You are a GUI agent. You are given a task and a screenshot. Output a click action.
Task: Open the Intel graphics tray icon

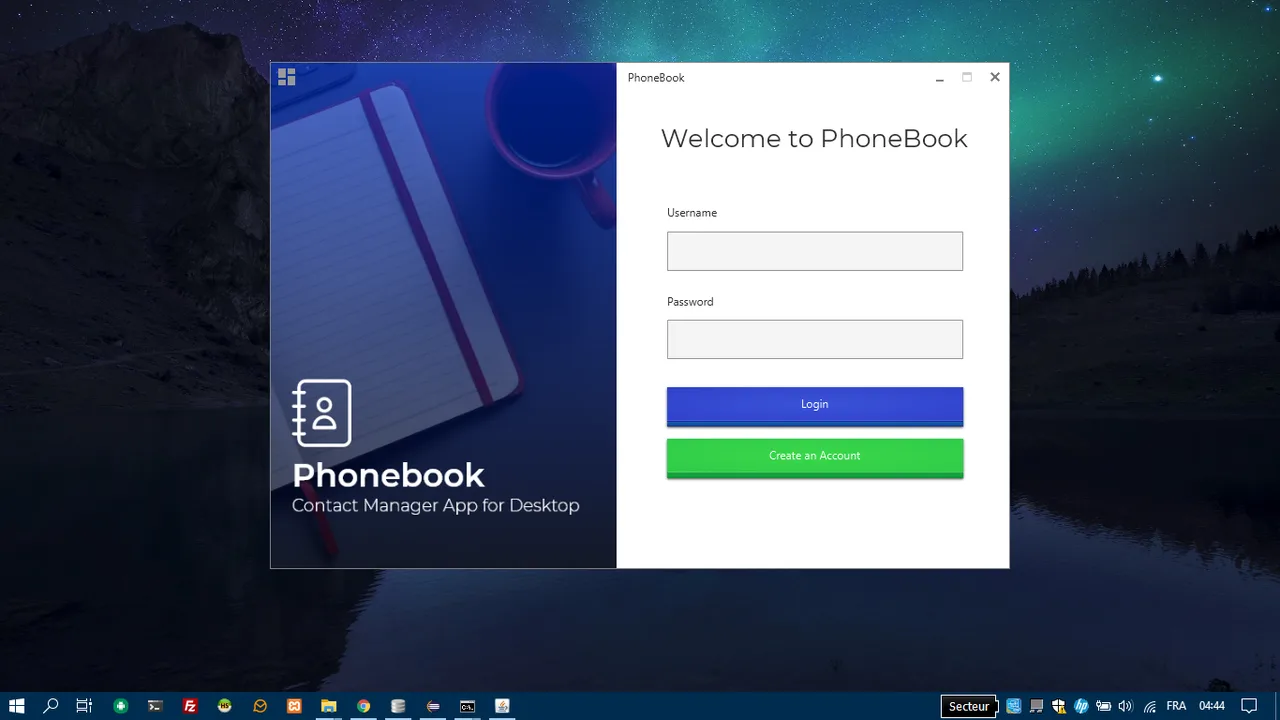click(x=1013, y=706)
